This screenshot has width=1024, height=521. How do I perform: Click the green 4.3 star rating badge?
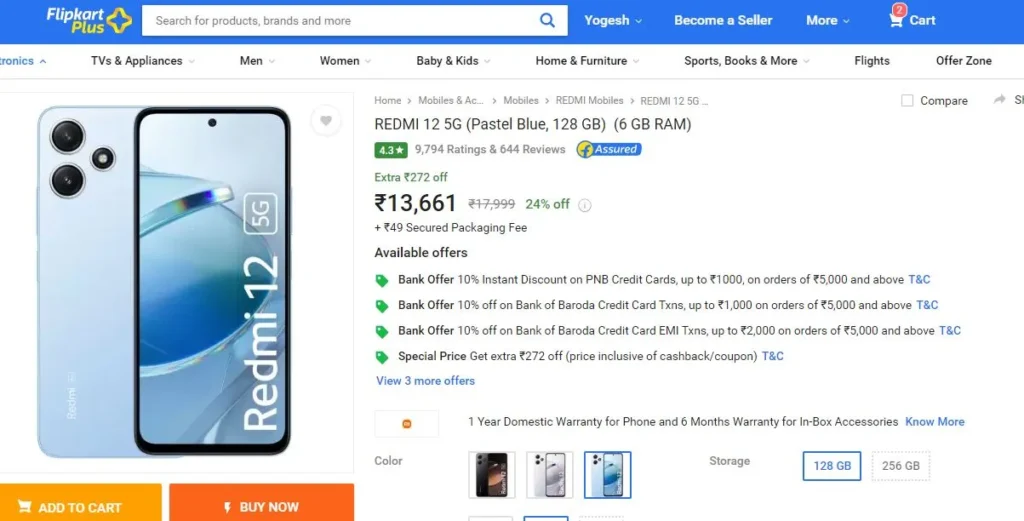(x=391, y=150)
